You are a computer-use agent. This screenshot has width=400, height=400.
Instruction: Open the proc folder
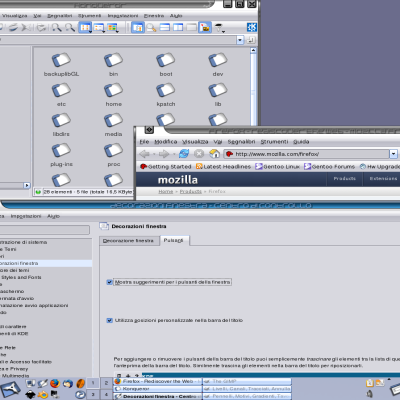113,155
